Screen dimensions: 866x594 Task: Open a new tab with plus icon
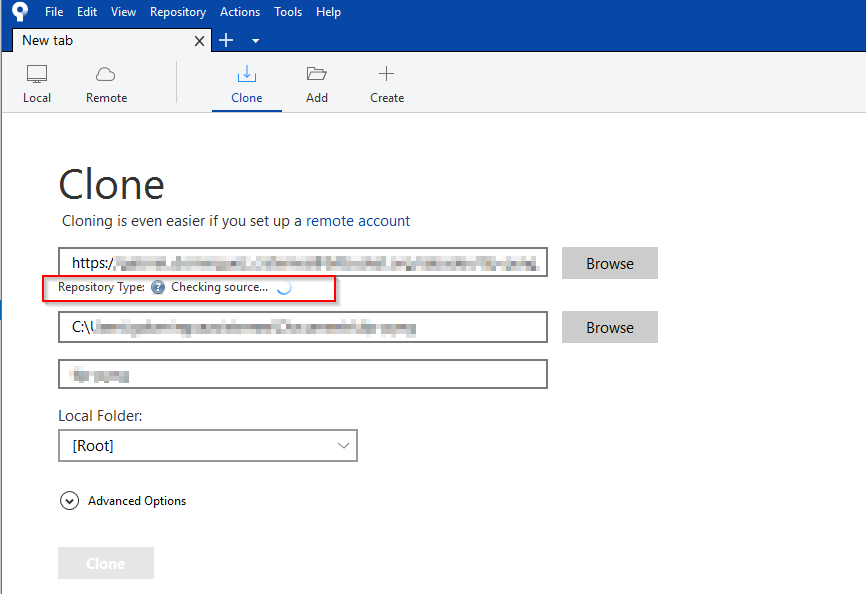(226, 40)
